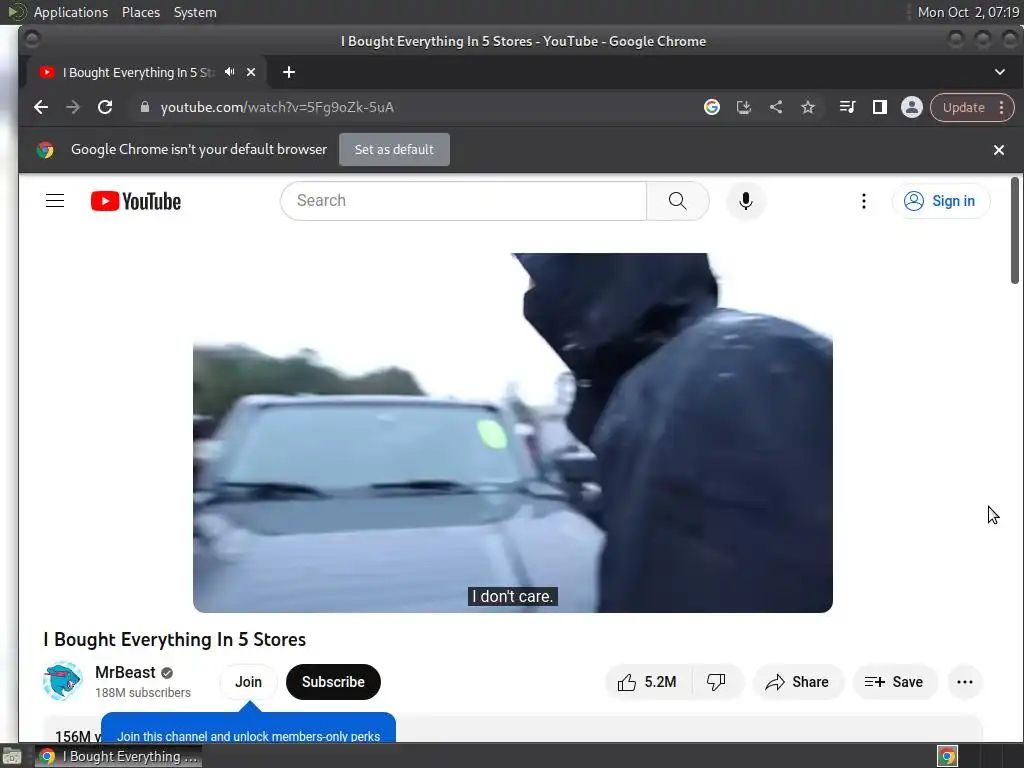Set Chrome as default browser
Image resolution: width=1024 pixels, height=768 pixels.
(394, 150)
